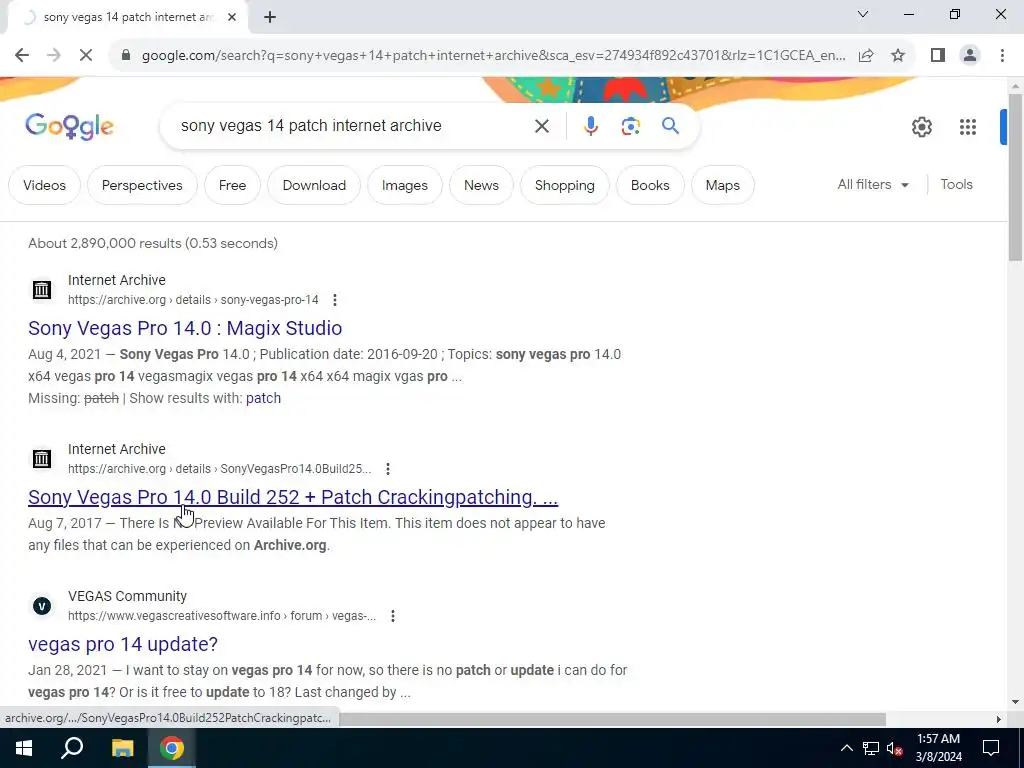The image size is (1024, 768).
Task: Click the Internet Archive favicon of the first result
Action: point(42,289)
